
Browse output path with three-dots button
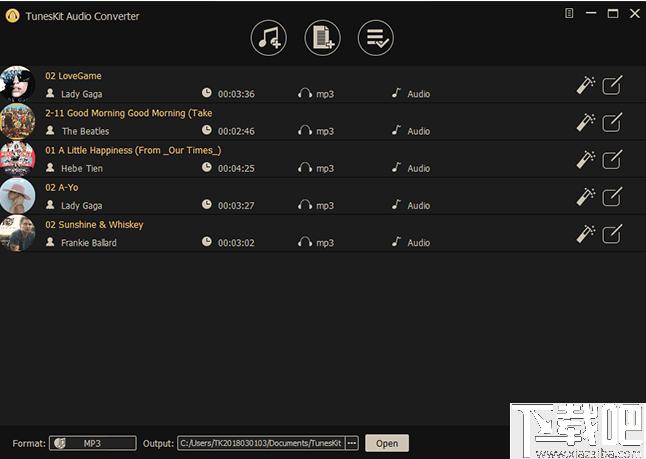352,443
